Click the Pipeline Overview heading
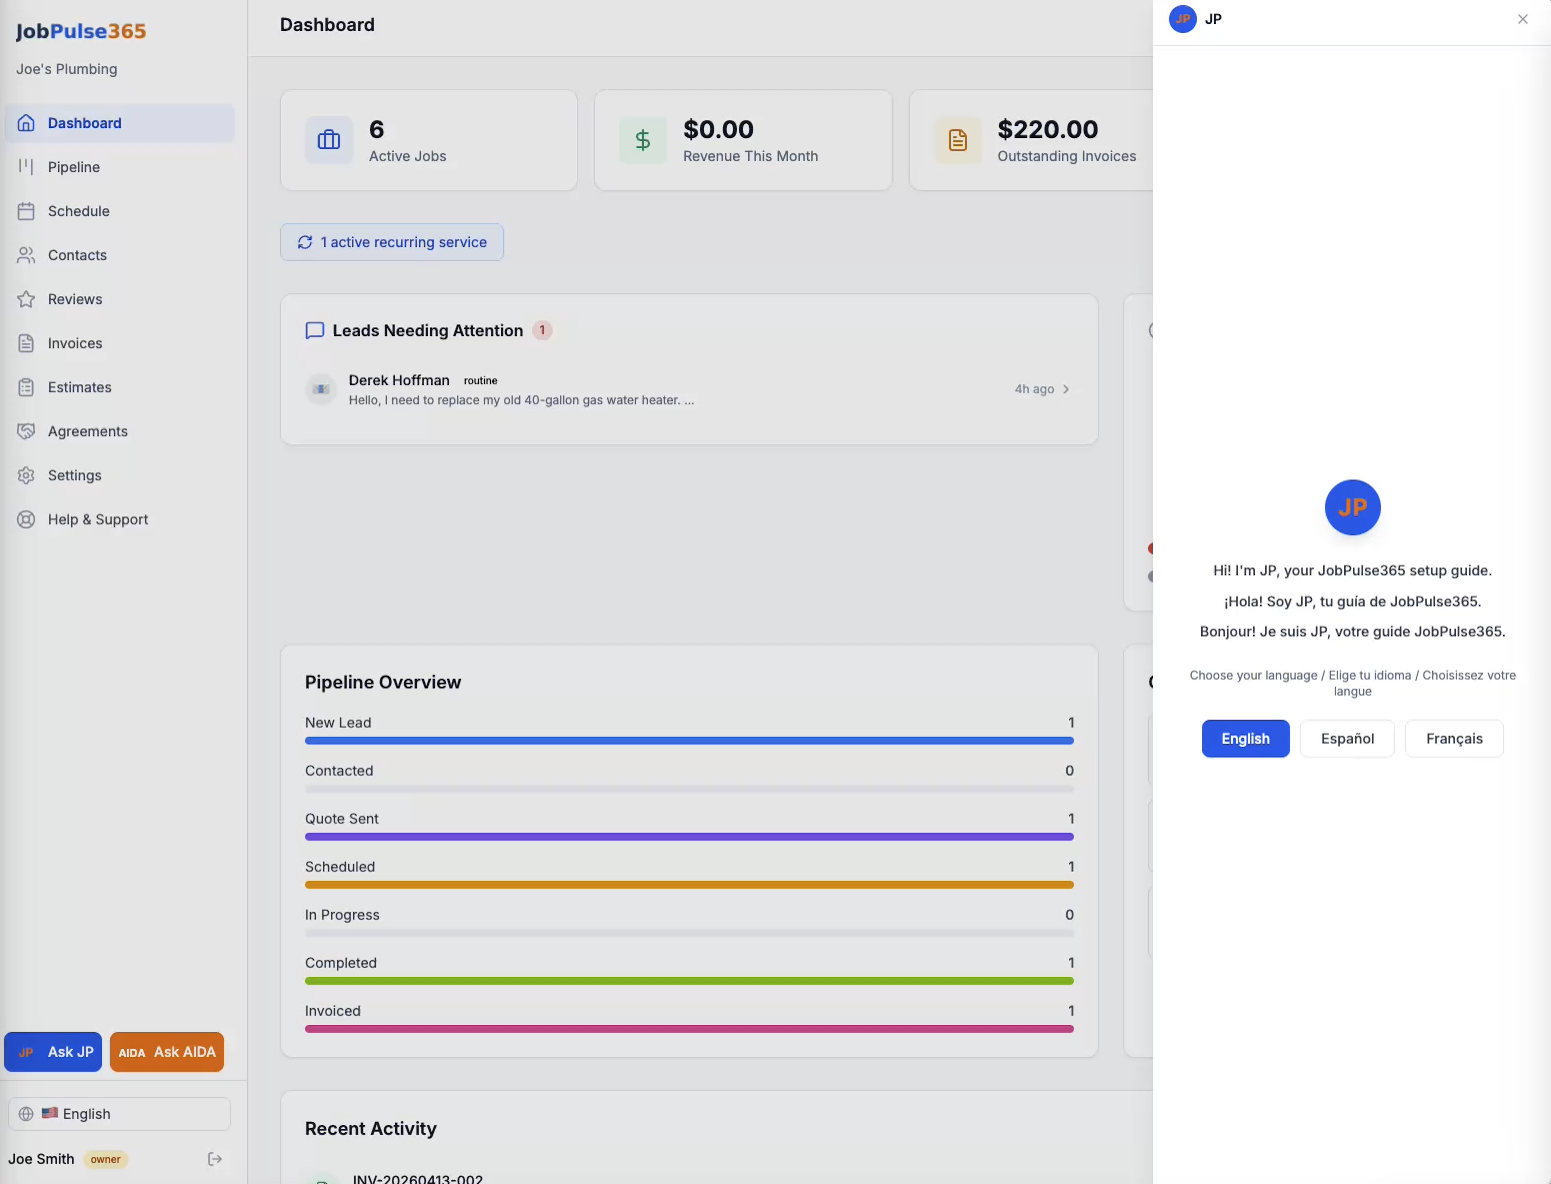The image size is (1551, 1184). click(x=383, y=682)
